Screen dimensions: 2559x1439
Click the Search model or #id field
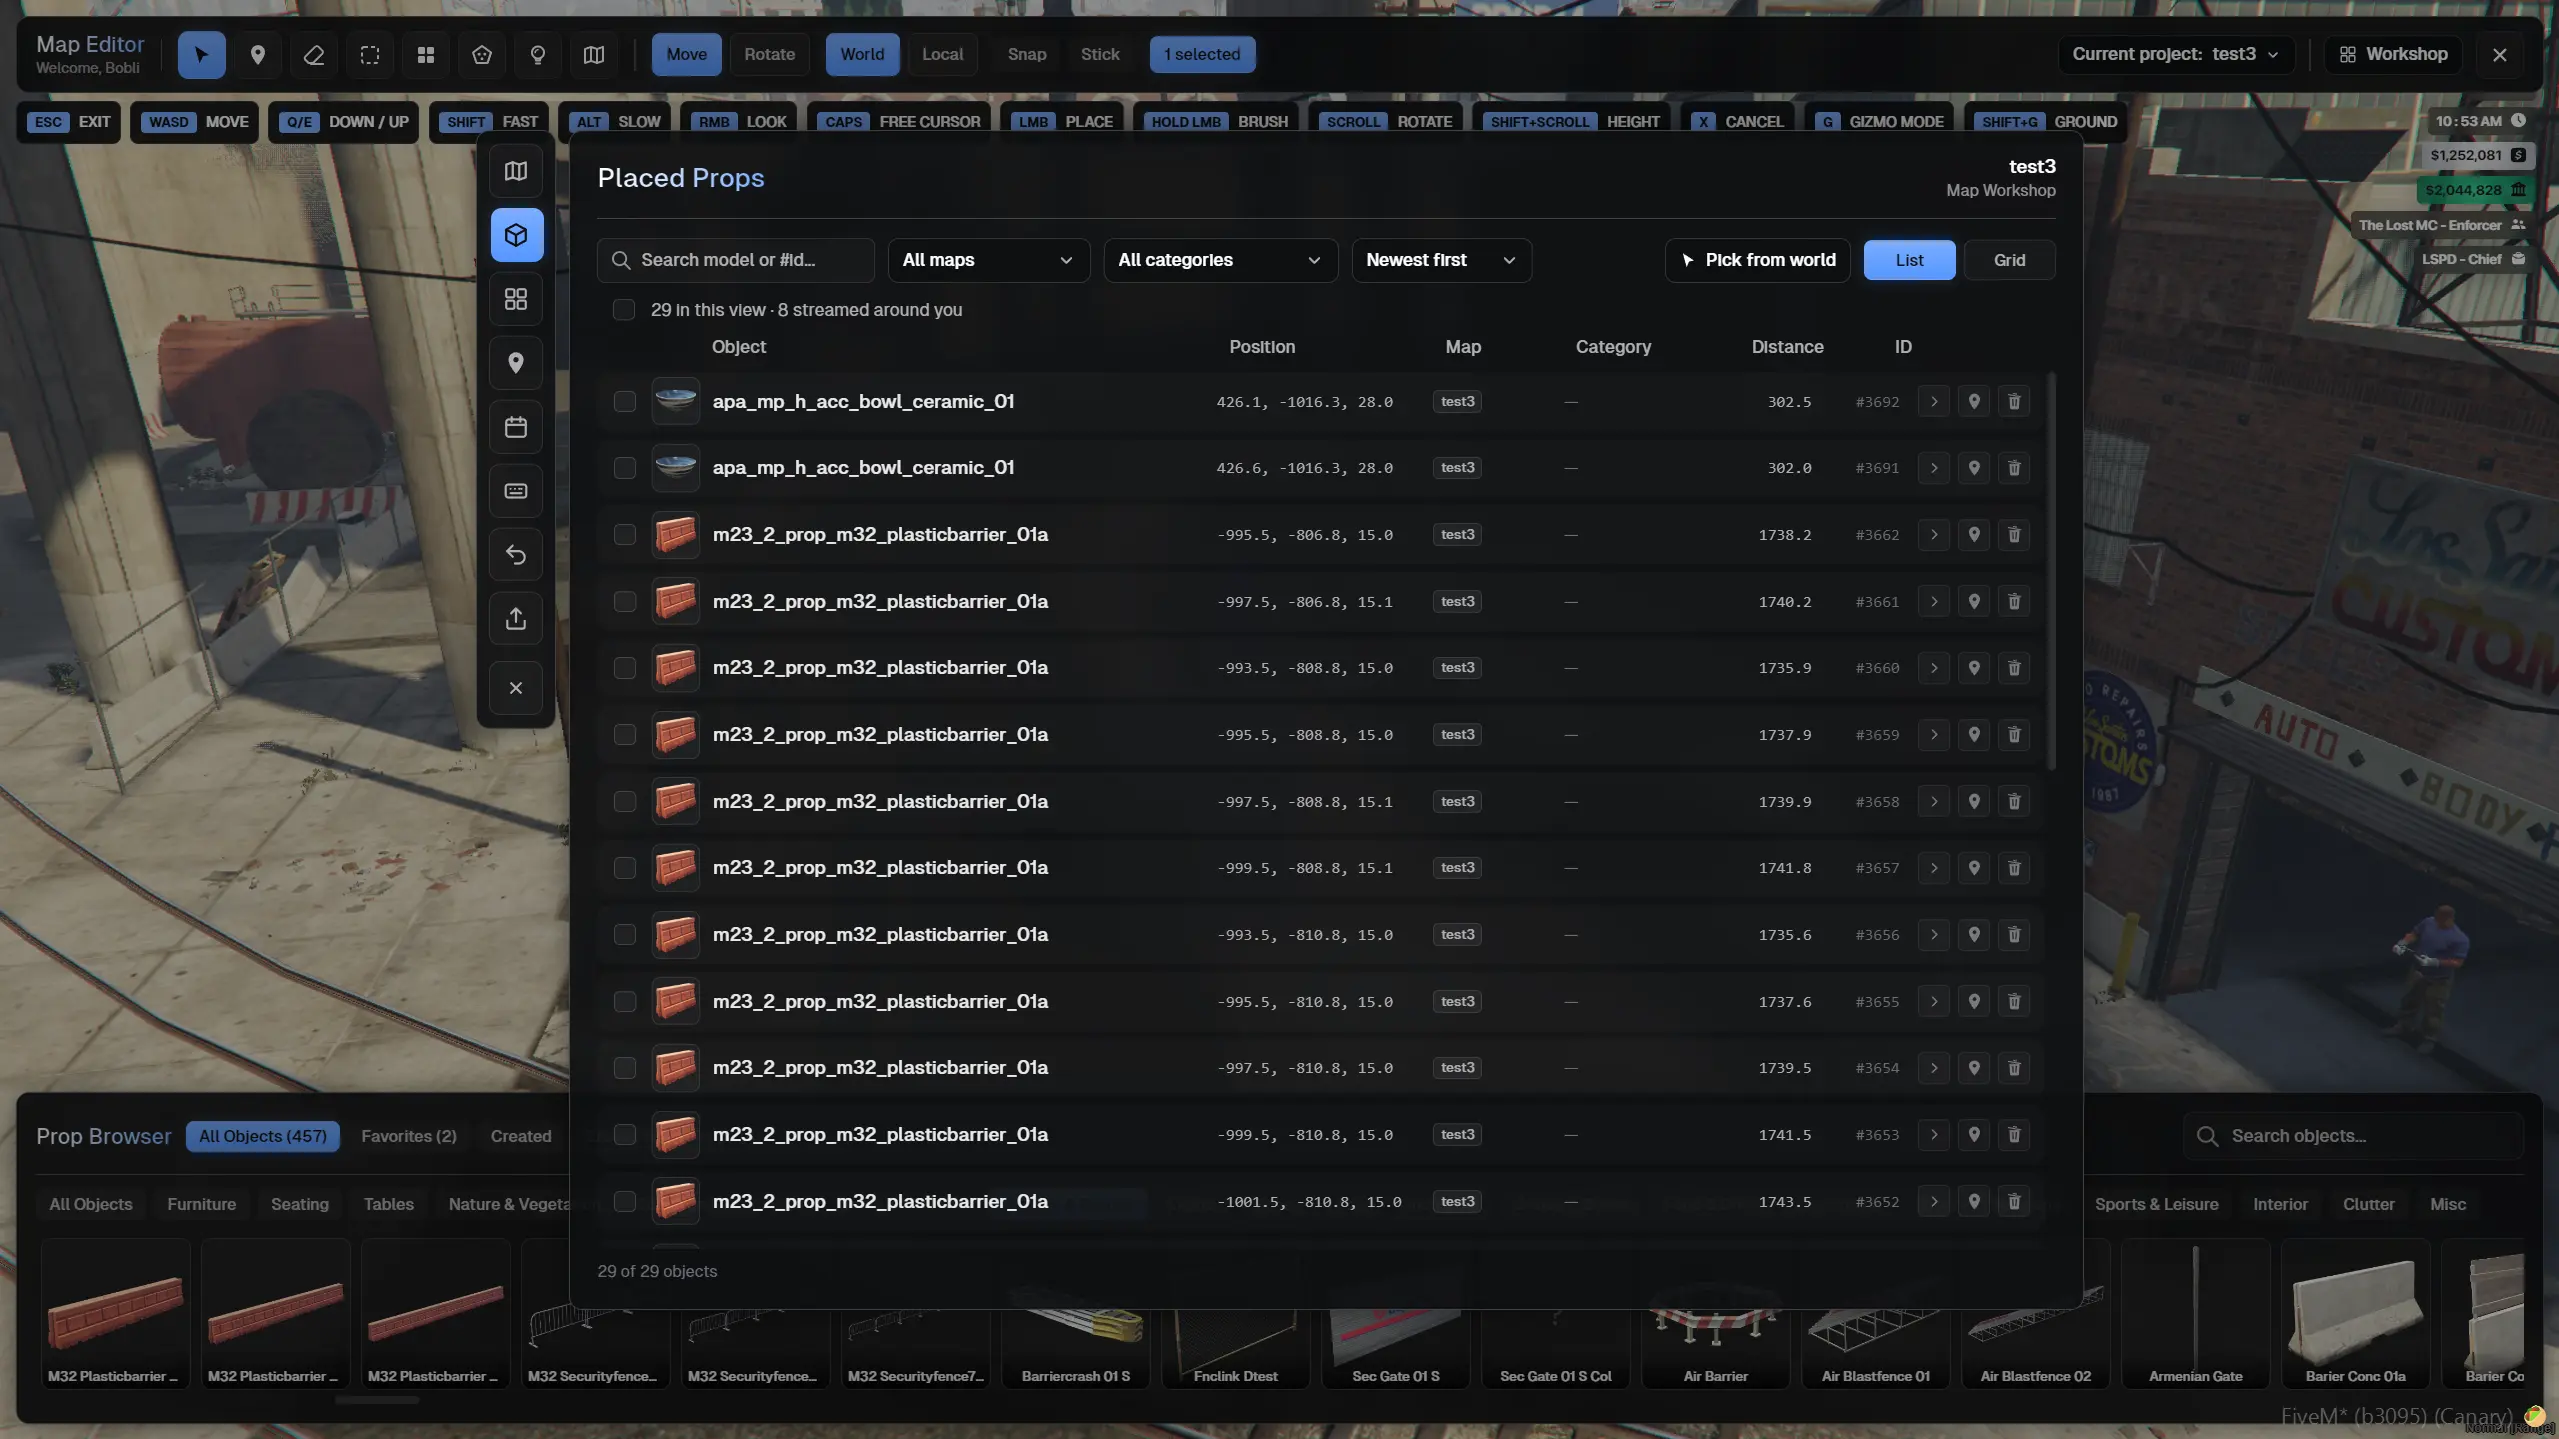(736, 260)
